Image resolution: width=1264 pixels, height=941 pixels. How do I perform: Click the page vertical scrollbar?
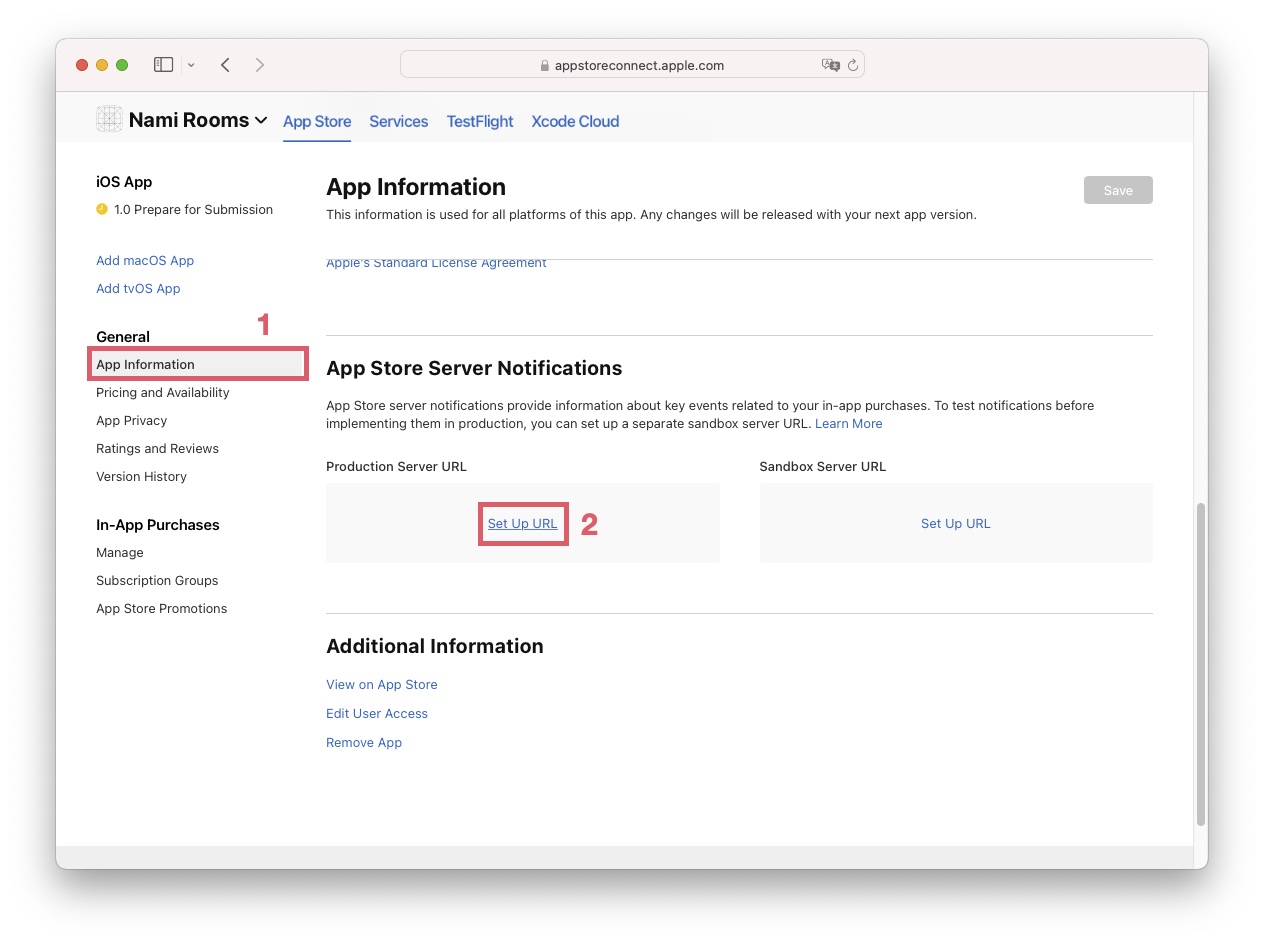pyautogui.click(x=1201, y=664)
